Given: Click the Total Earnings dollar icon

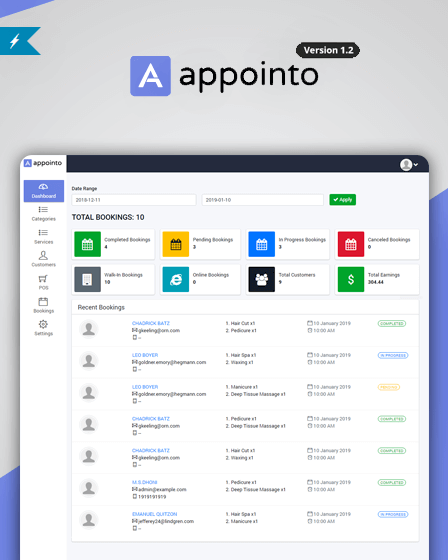Looking at the screenshot, I should pos(351,279).
